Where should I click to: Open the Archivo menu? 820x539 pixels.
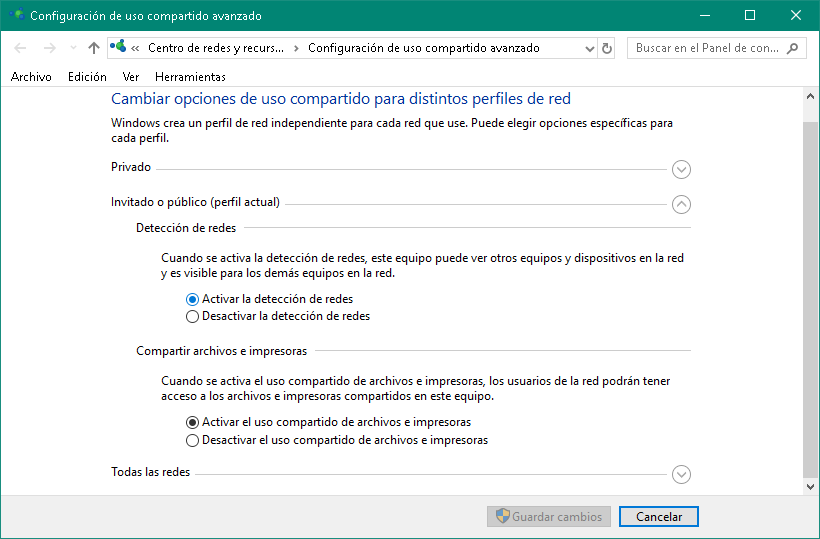(x=31, y=77)
